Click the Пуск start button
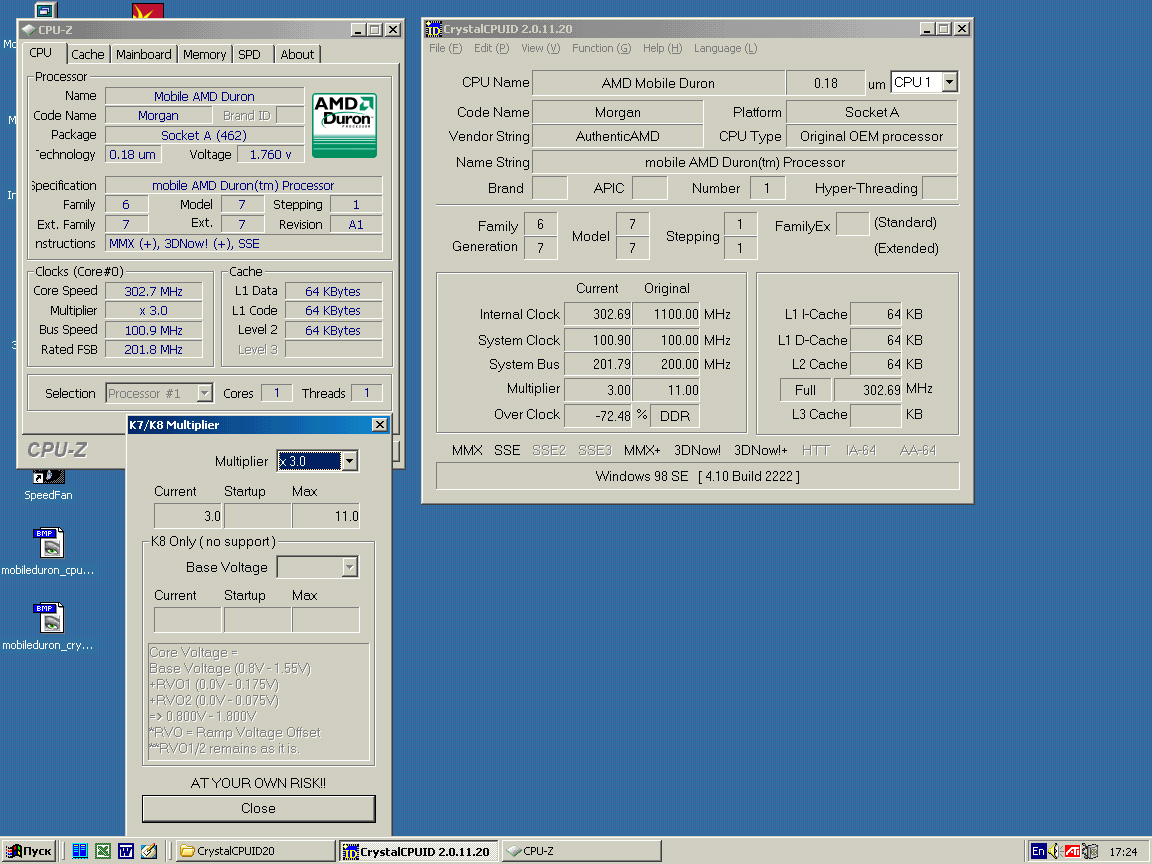The height and width of the screenshot is (864, 1152). (x=29, y=851)
